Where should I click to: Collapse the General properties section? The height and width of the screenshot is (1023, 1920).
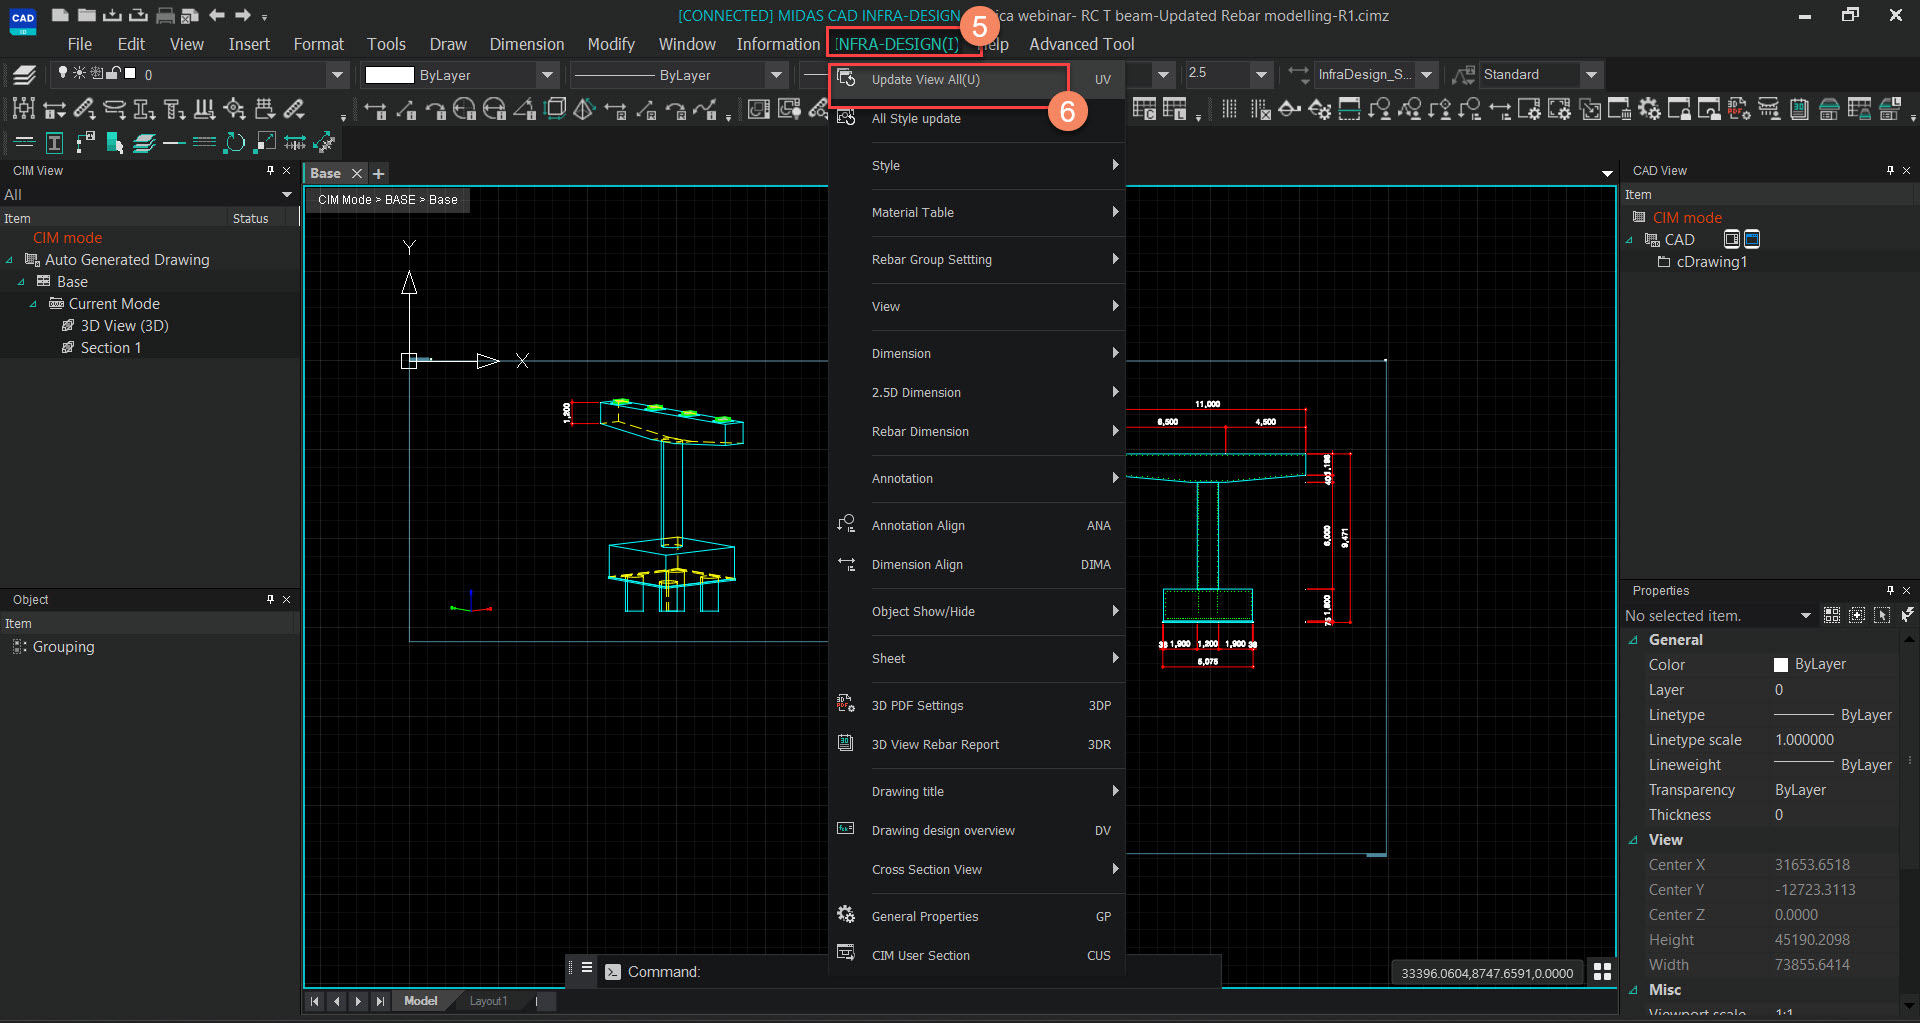pos(1633,640)
